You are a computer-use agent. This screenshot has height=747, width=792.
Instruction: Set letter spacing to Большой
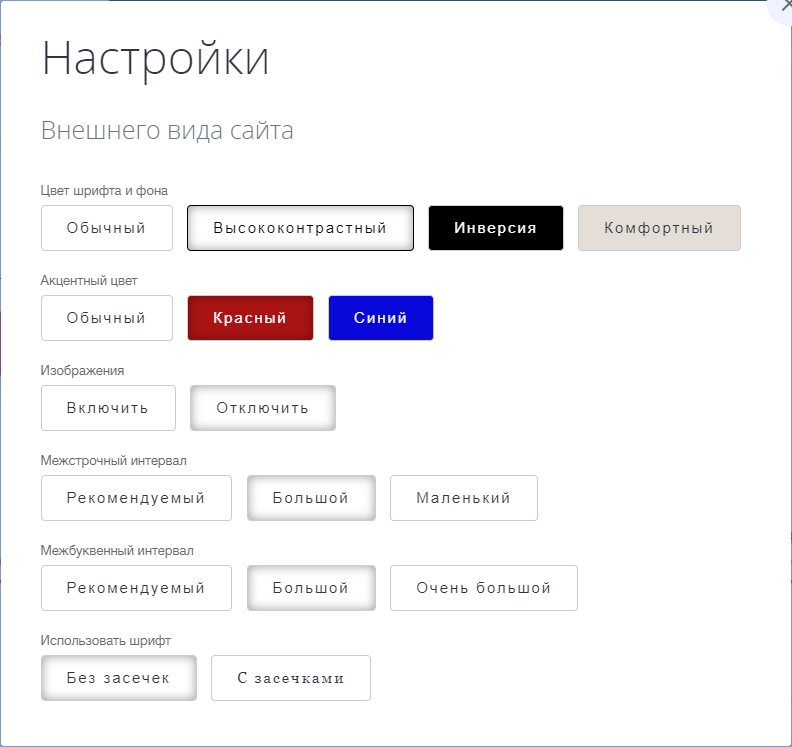pyautogui.click(x=311, y=588)
